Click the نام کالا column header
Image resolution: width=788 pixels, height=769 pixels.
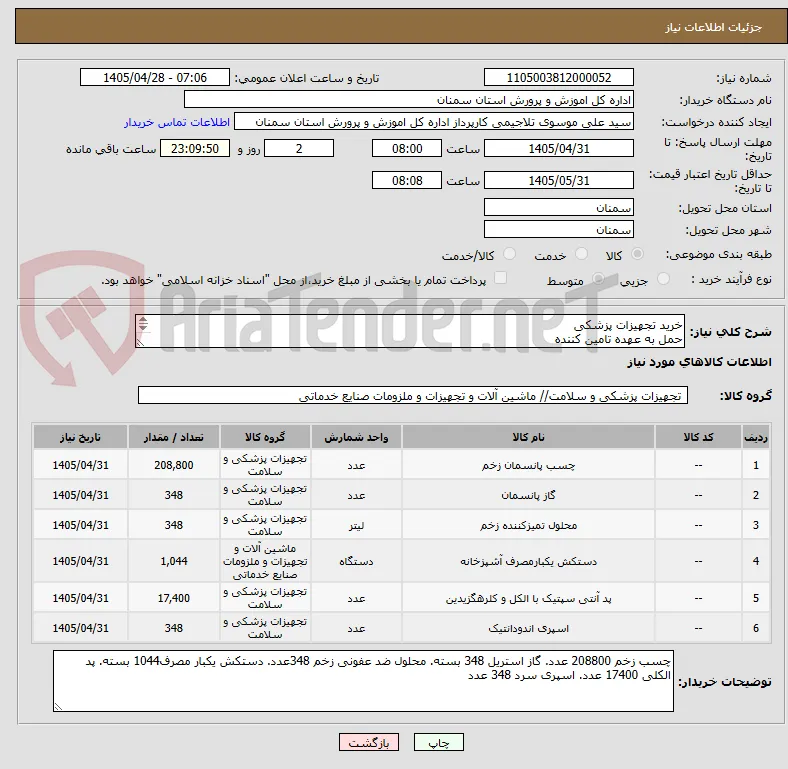point(528,437)
